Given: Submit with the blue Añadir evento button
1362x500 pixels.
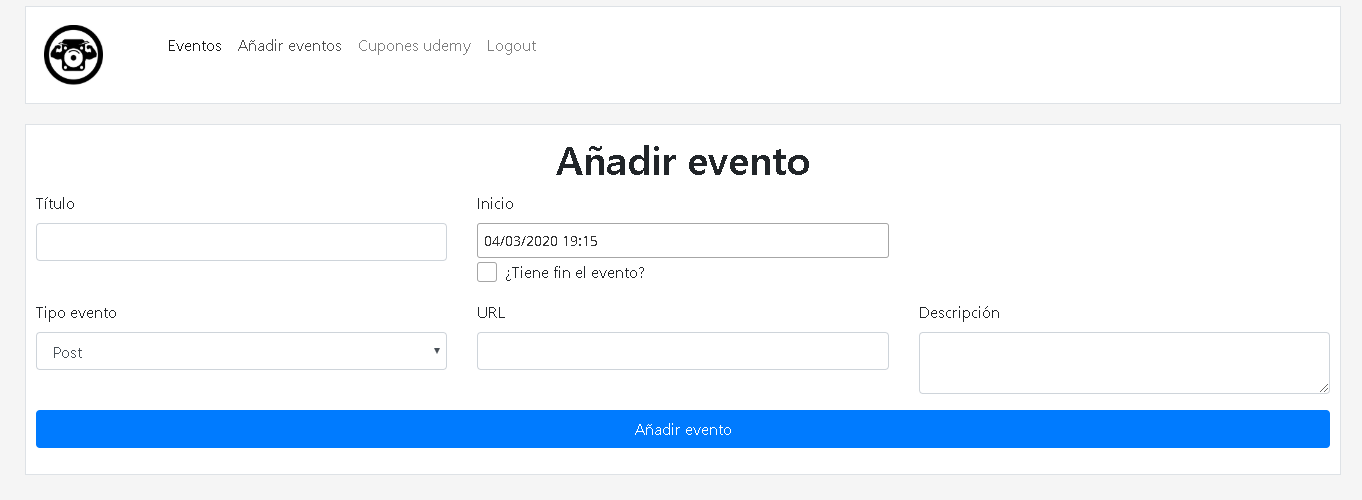Looking at the screenshot, I should click(683, 429).
